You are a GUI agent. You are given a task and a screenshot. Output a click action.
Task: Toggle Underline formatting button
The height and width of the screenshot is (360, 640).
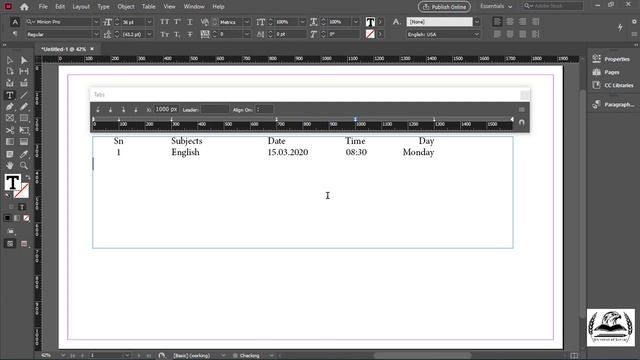[x=190, y=22]
